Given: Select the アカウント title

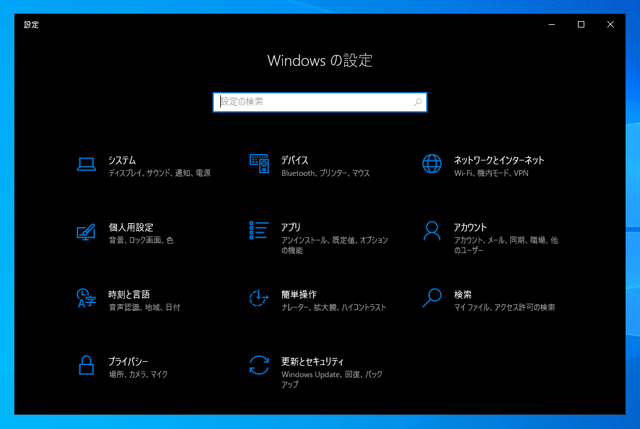Looking at the screenshot, I should click(x=470, y=227).
